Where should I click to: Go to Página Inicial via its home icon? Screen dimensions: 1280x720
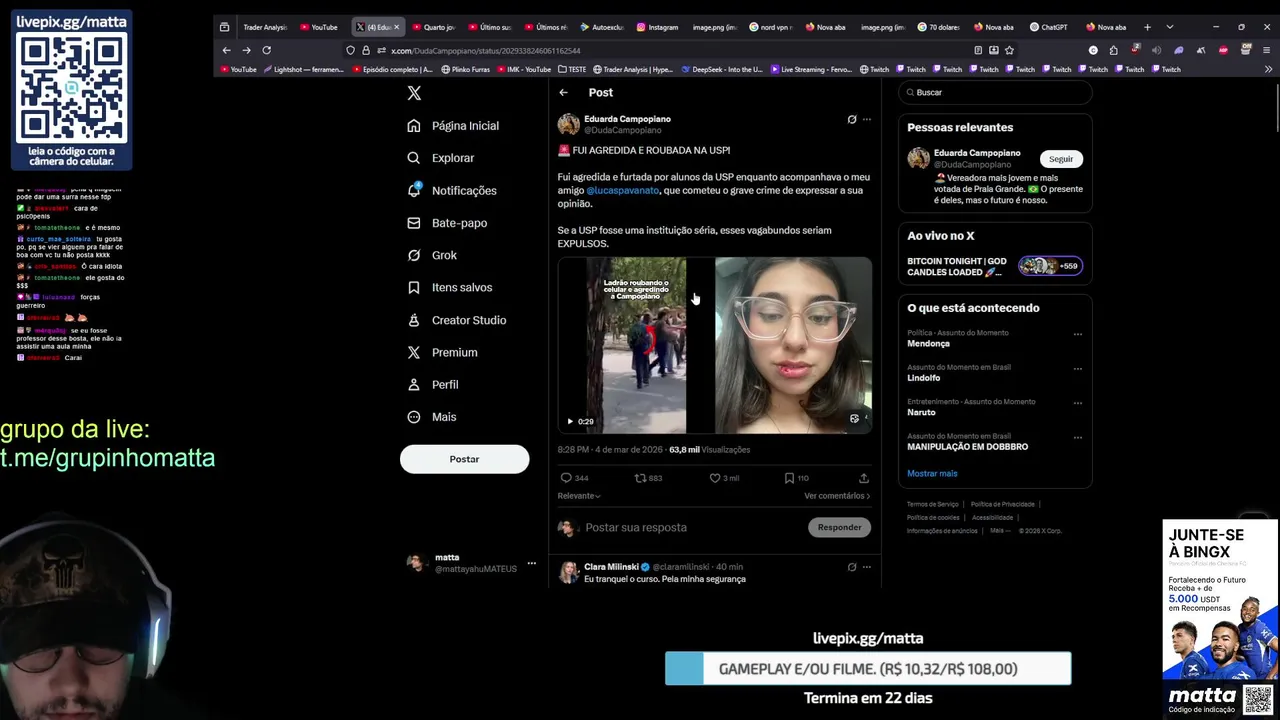(x=414, y=126)
